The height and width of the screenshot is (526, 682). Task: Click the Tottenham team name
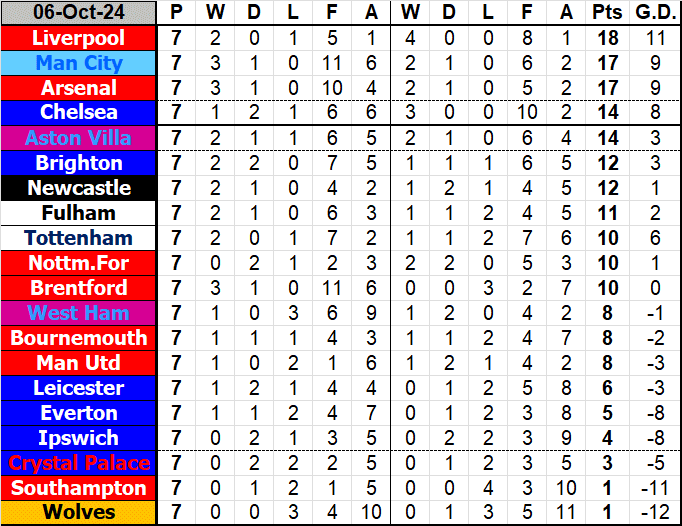[79, 238]
